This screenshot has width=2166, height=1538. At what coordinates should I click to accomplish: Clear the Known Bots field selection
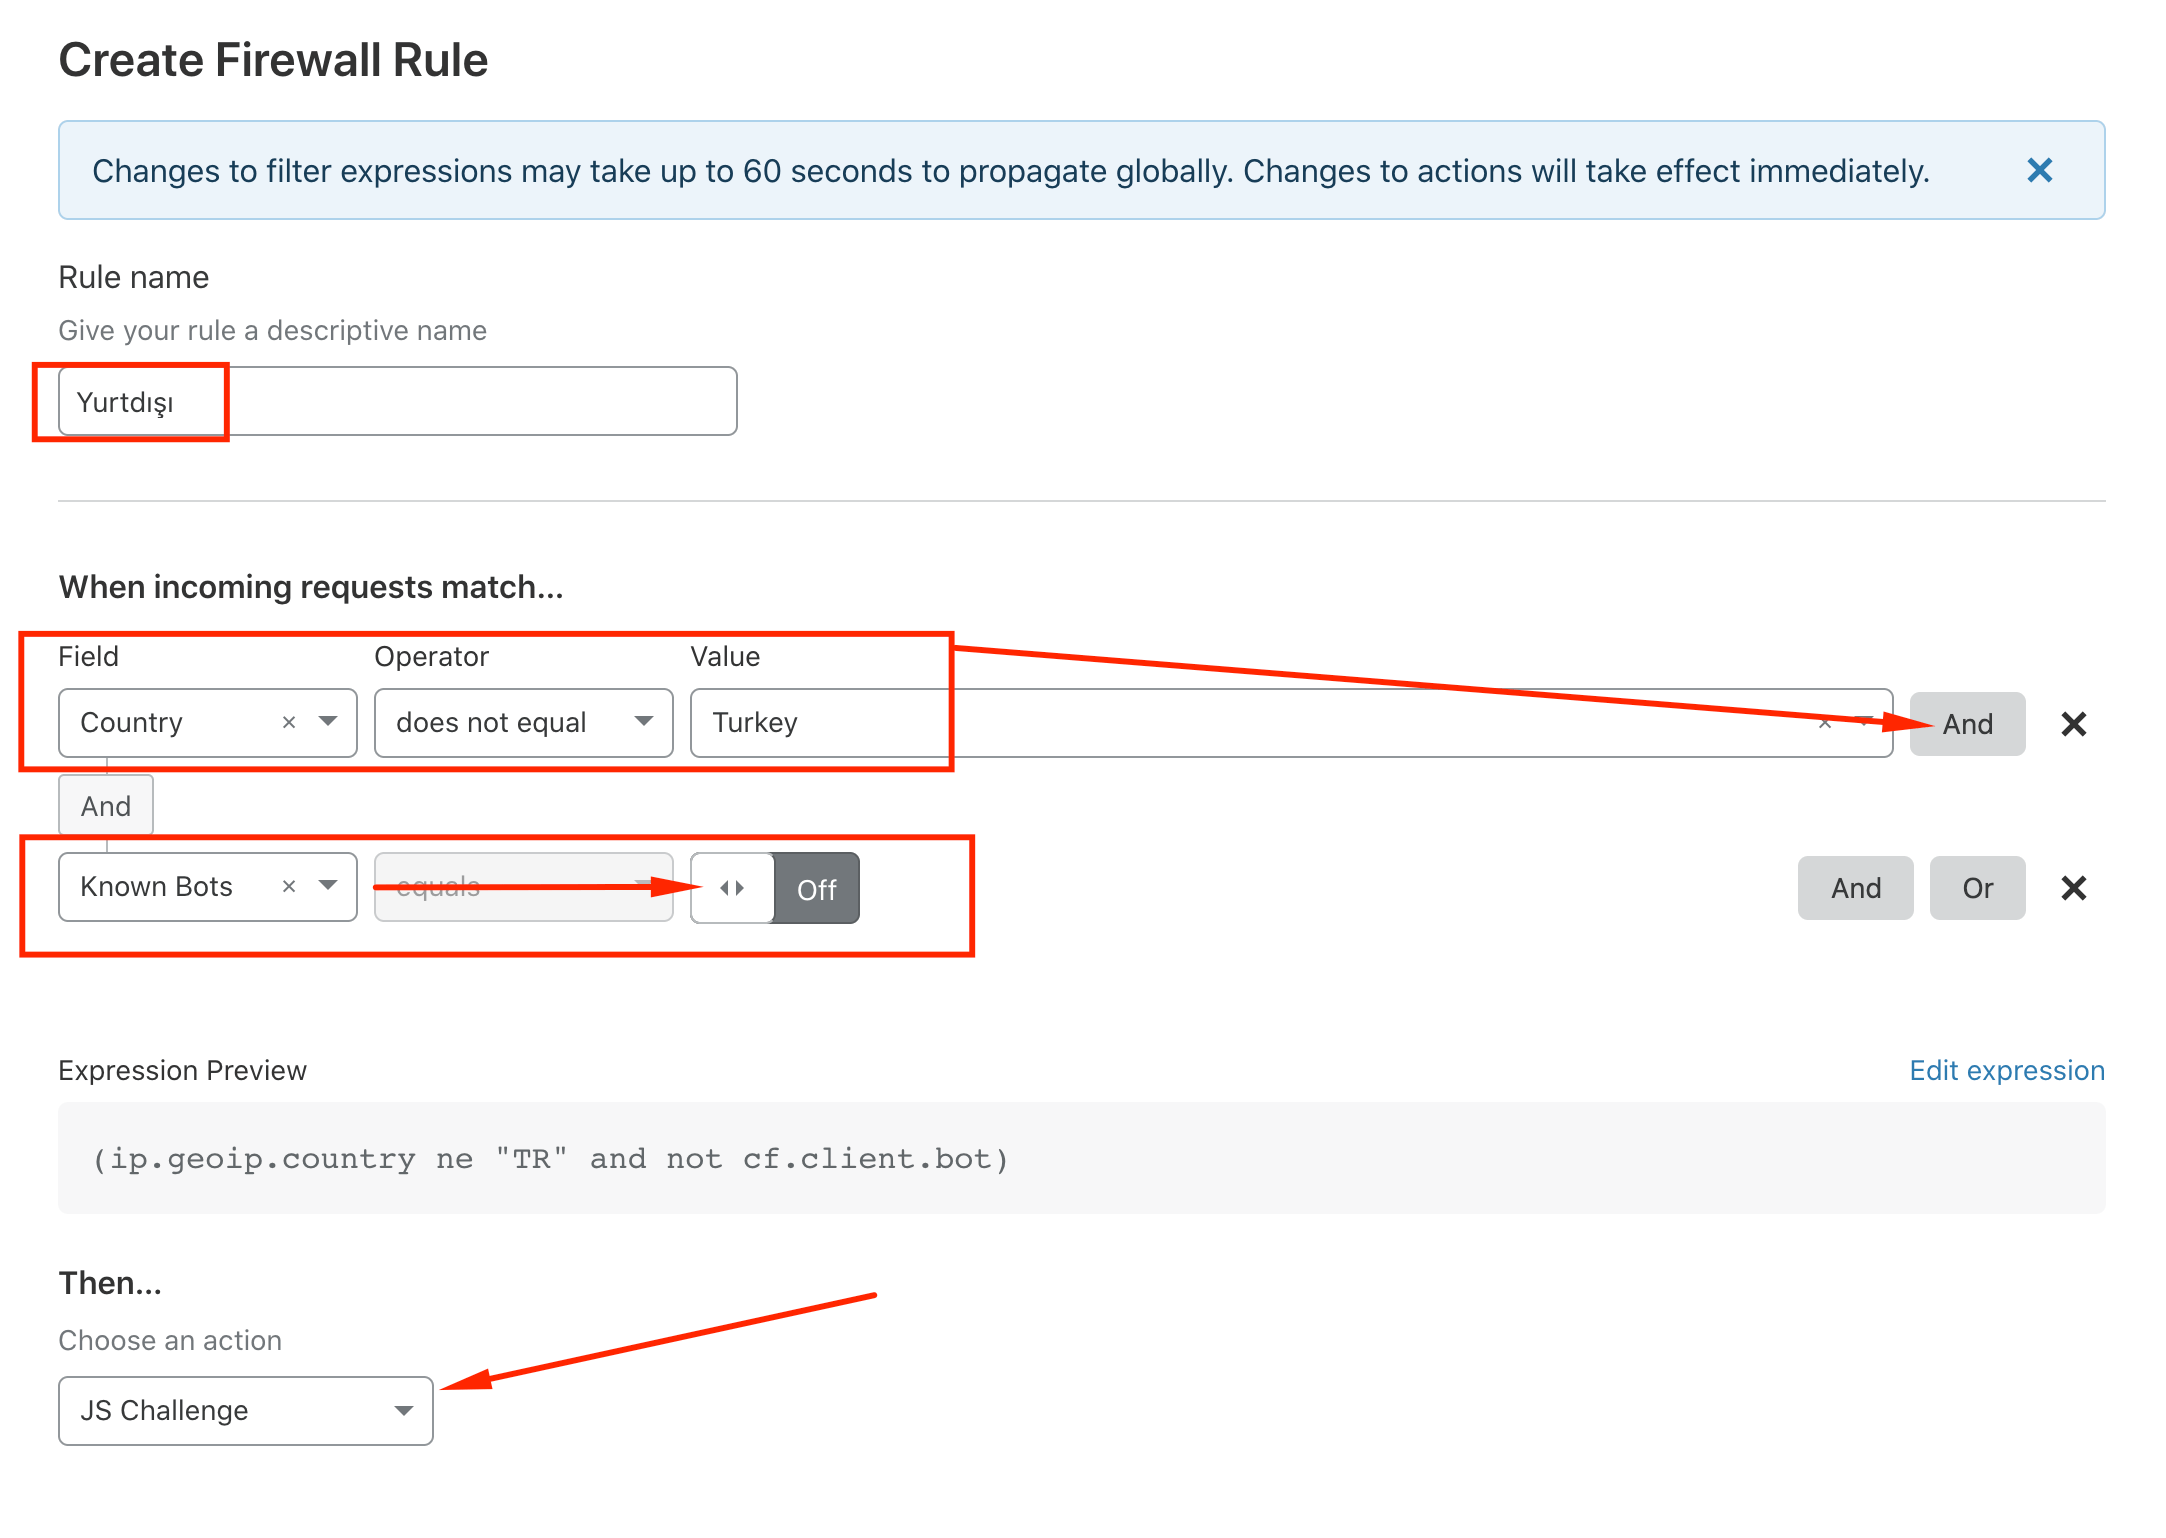click(289, 886)
